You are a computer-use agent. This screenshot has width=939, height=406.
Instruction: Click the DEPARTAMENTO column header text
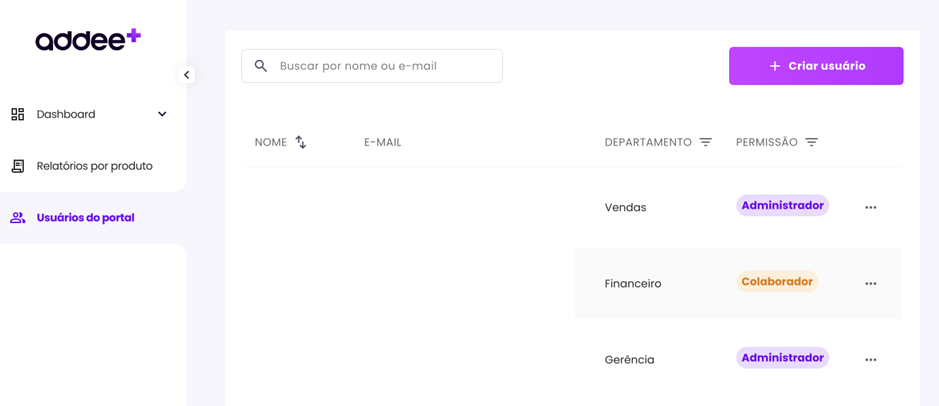pyautogui.click(x=648, y=143)
